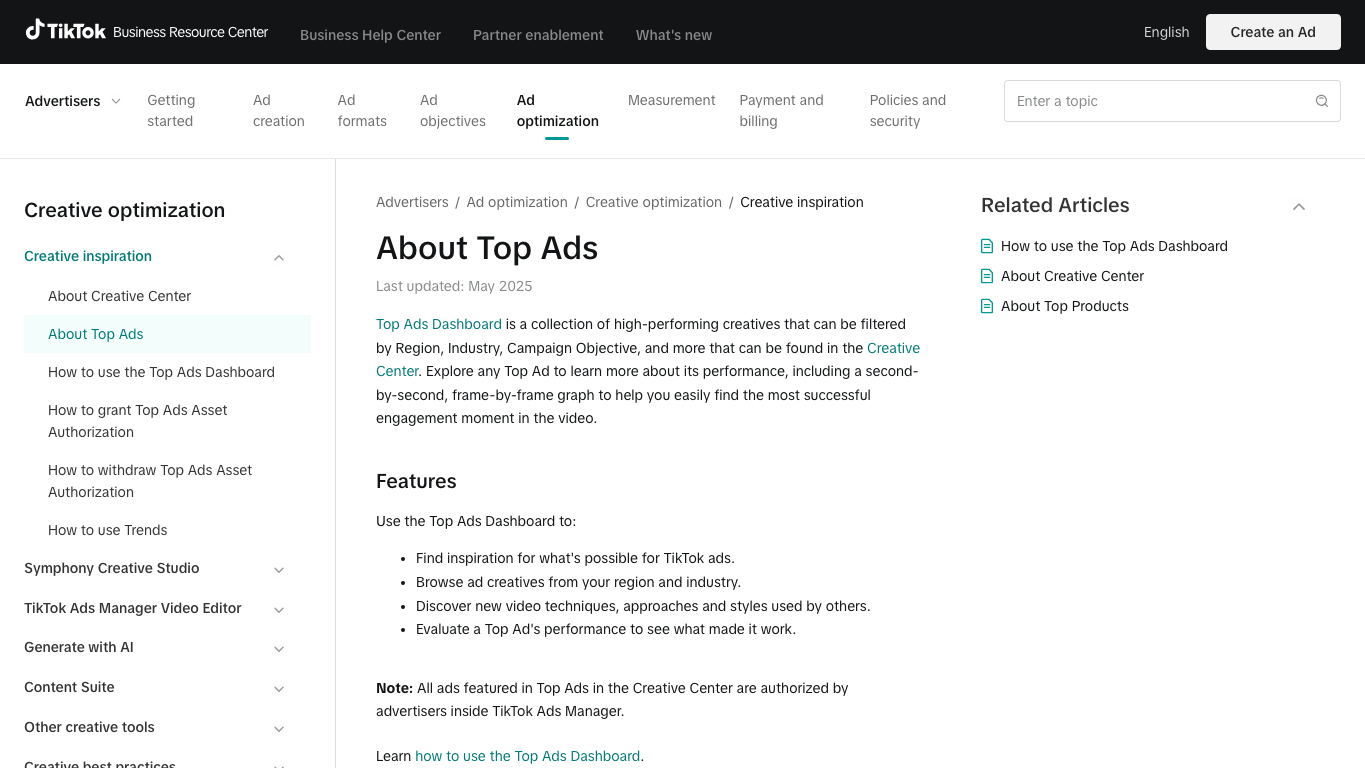Click document icon beside How to use the Top Ads Dashboard
The height and width of the screenshot is (768, 1365).
coord(987,246)
